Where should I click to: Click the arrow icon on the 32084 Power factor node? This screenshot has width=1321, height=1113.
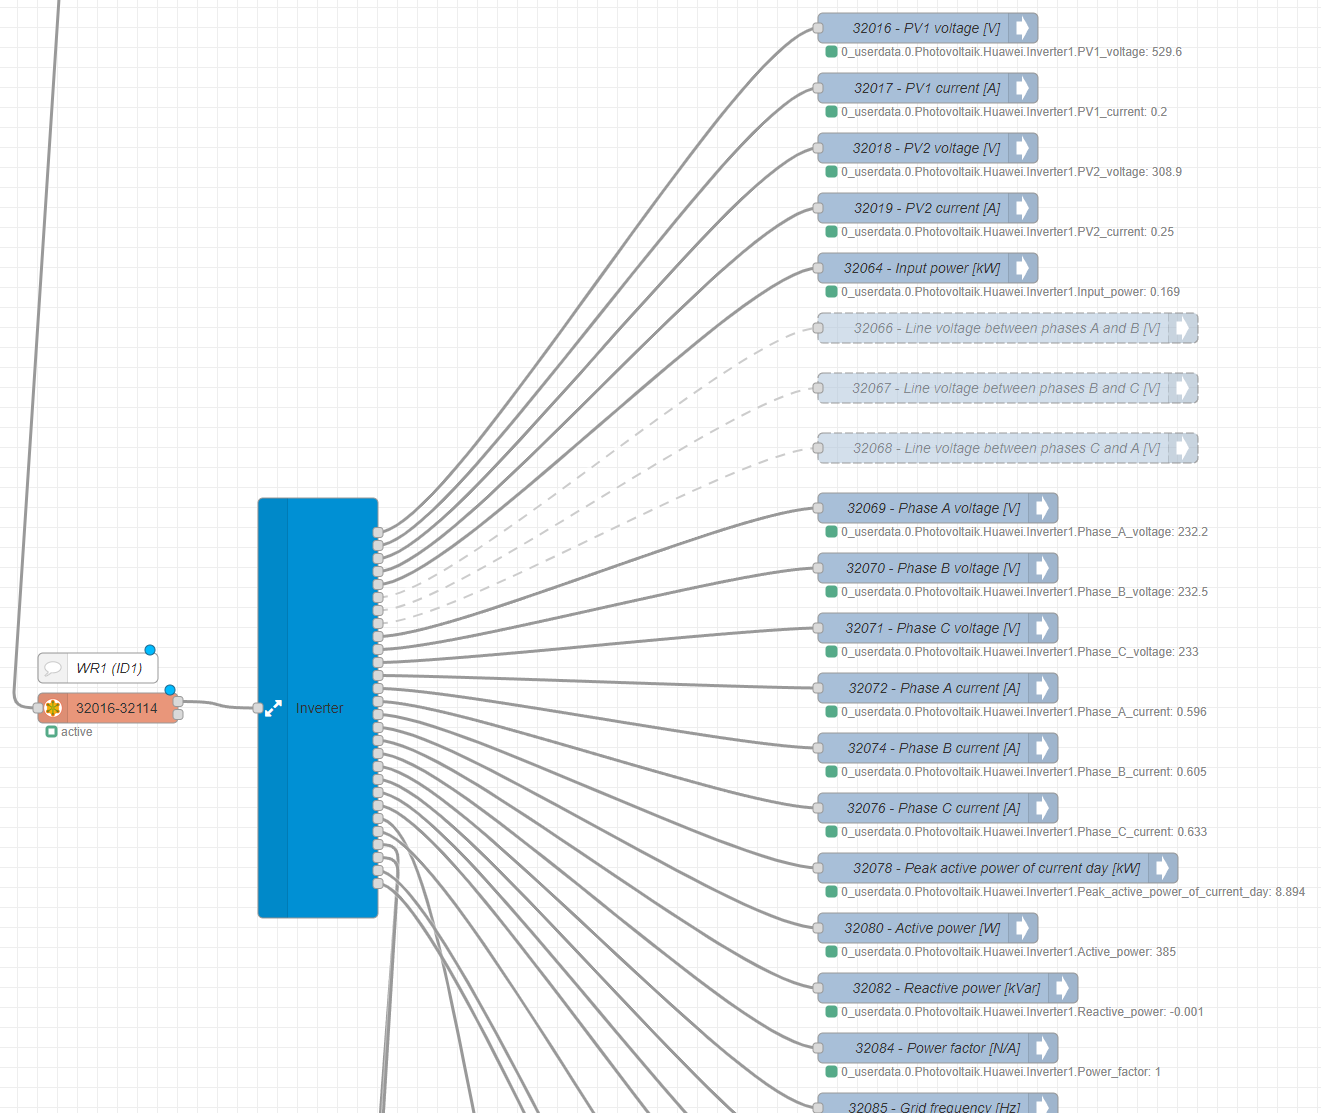click(x=1043, y=1048)
